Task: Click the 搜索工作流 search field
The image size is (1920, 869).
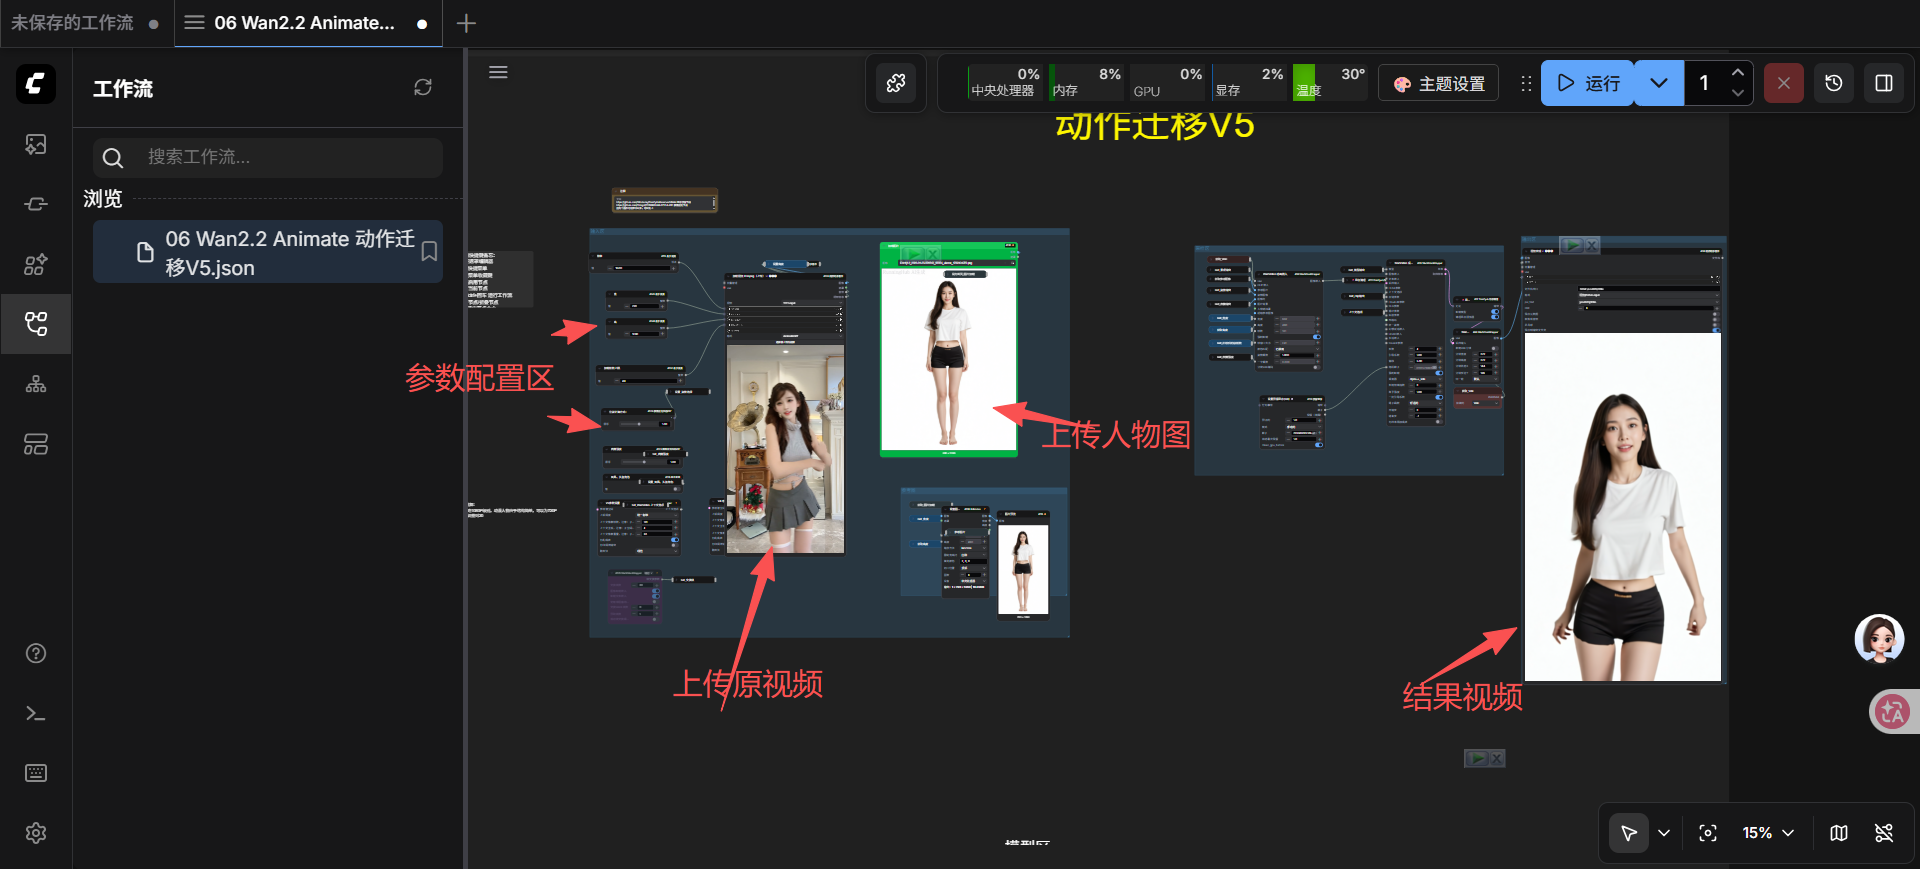Action: point(268,157)
